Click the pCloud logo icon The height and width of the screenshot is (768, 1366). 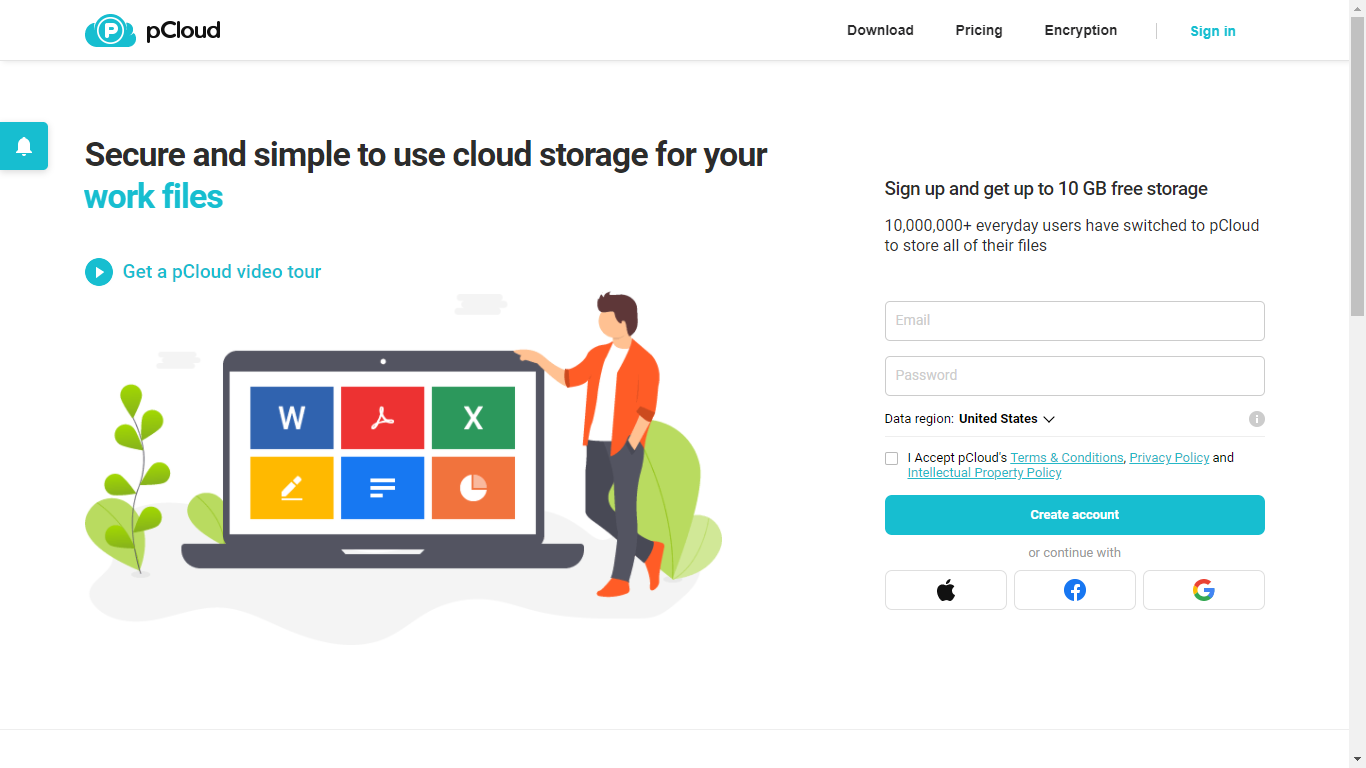point(110,31)
